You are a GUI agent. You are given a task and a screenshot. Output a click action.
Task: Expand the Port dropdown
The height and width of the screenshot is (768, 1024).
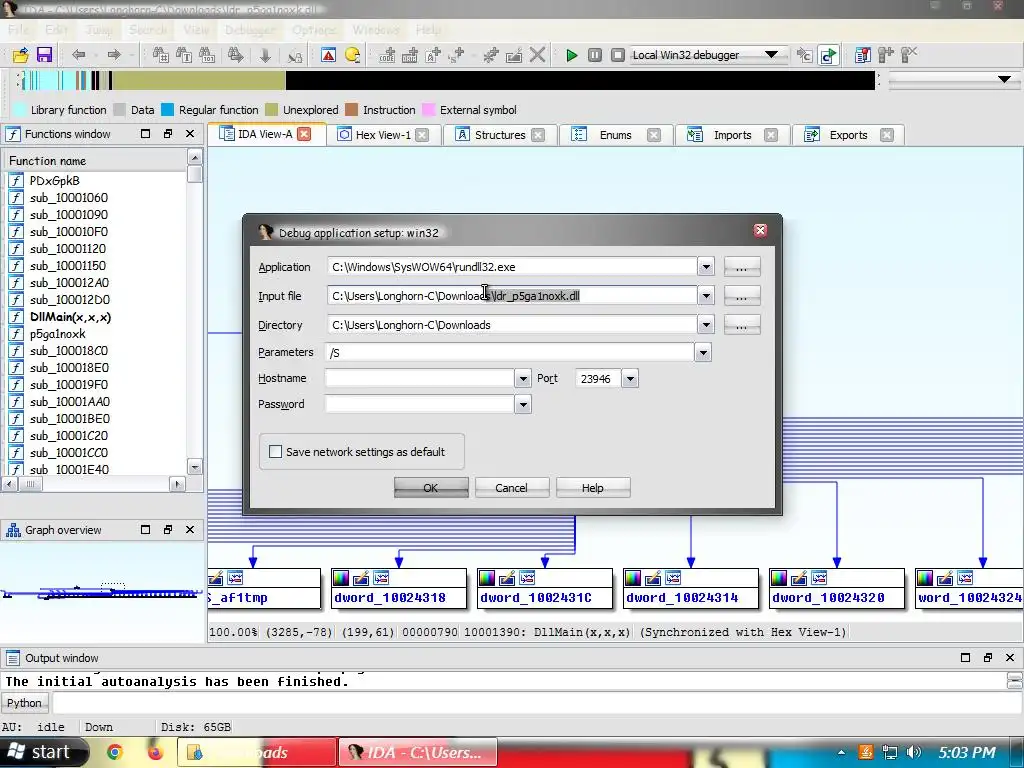tap(630, 378)
